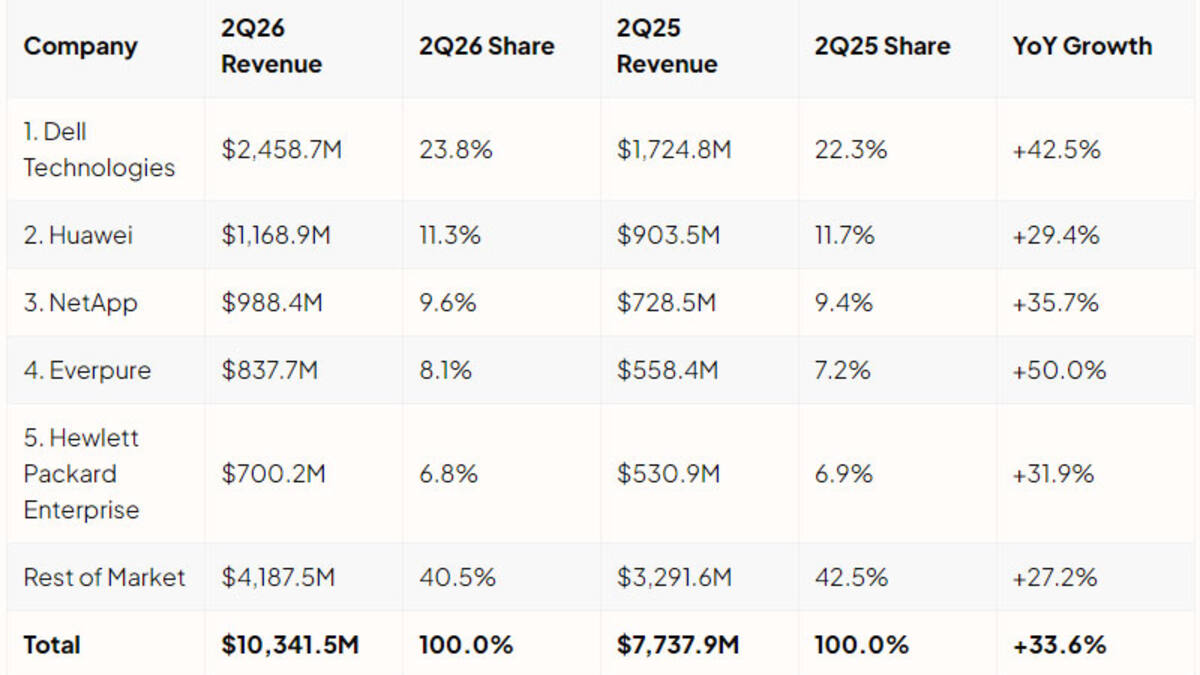
Task: Click the 40.5% share value
Action: (x=457, y=577)
